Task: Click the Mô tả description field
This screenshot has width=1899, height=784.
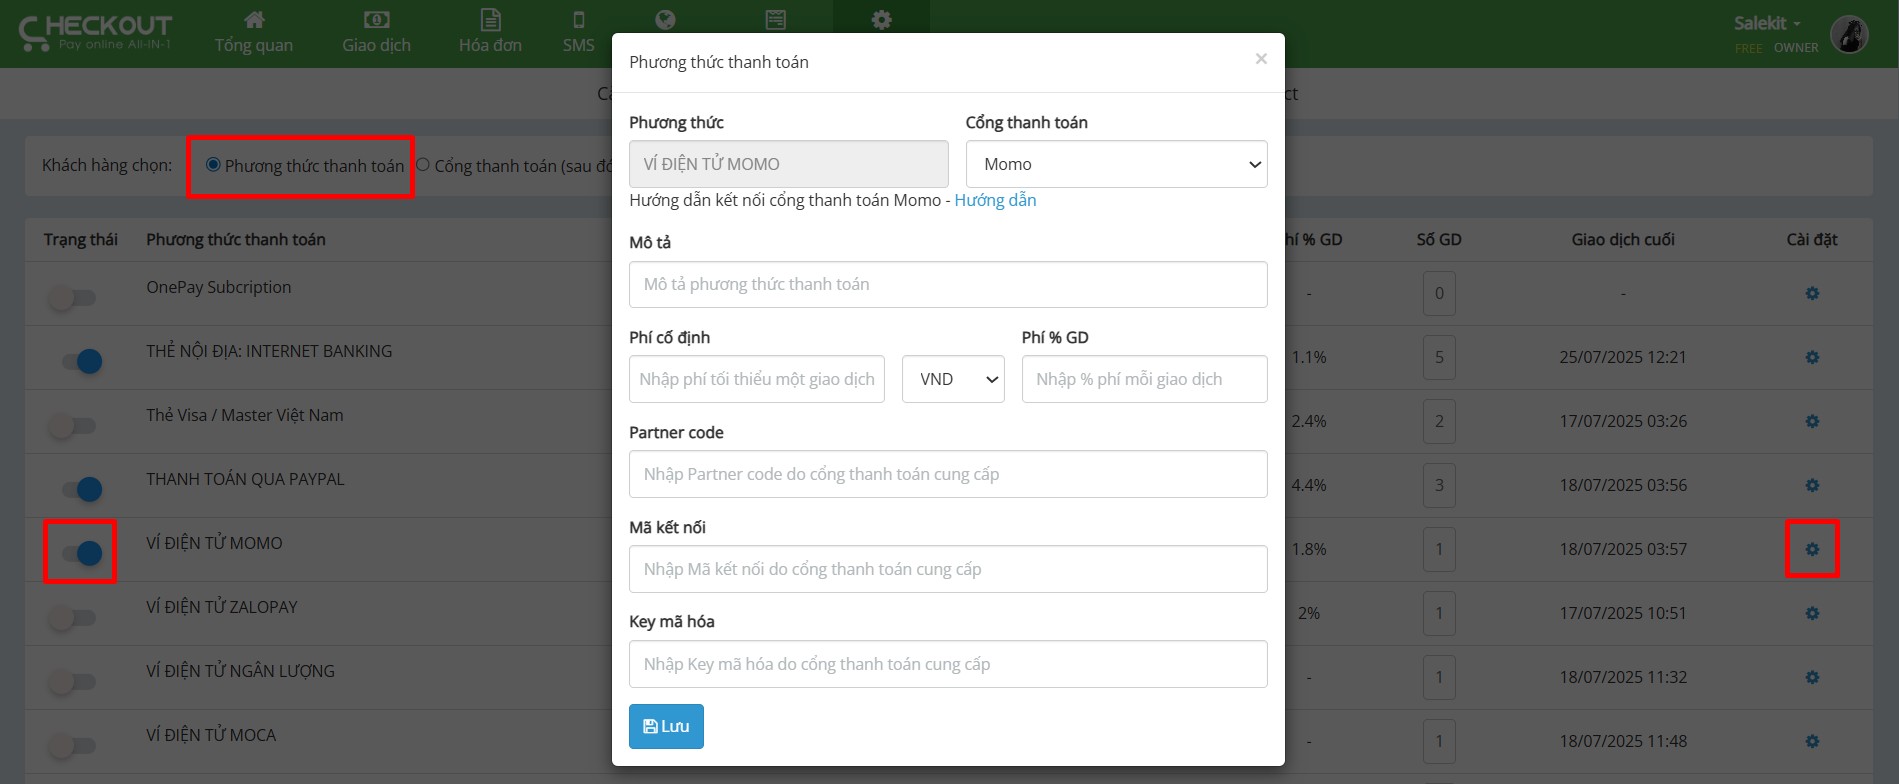Action: [x=948, y=284]
